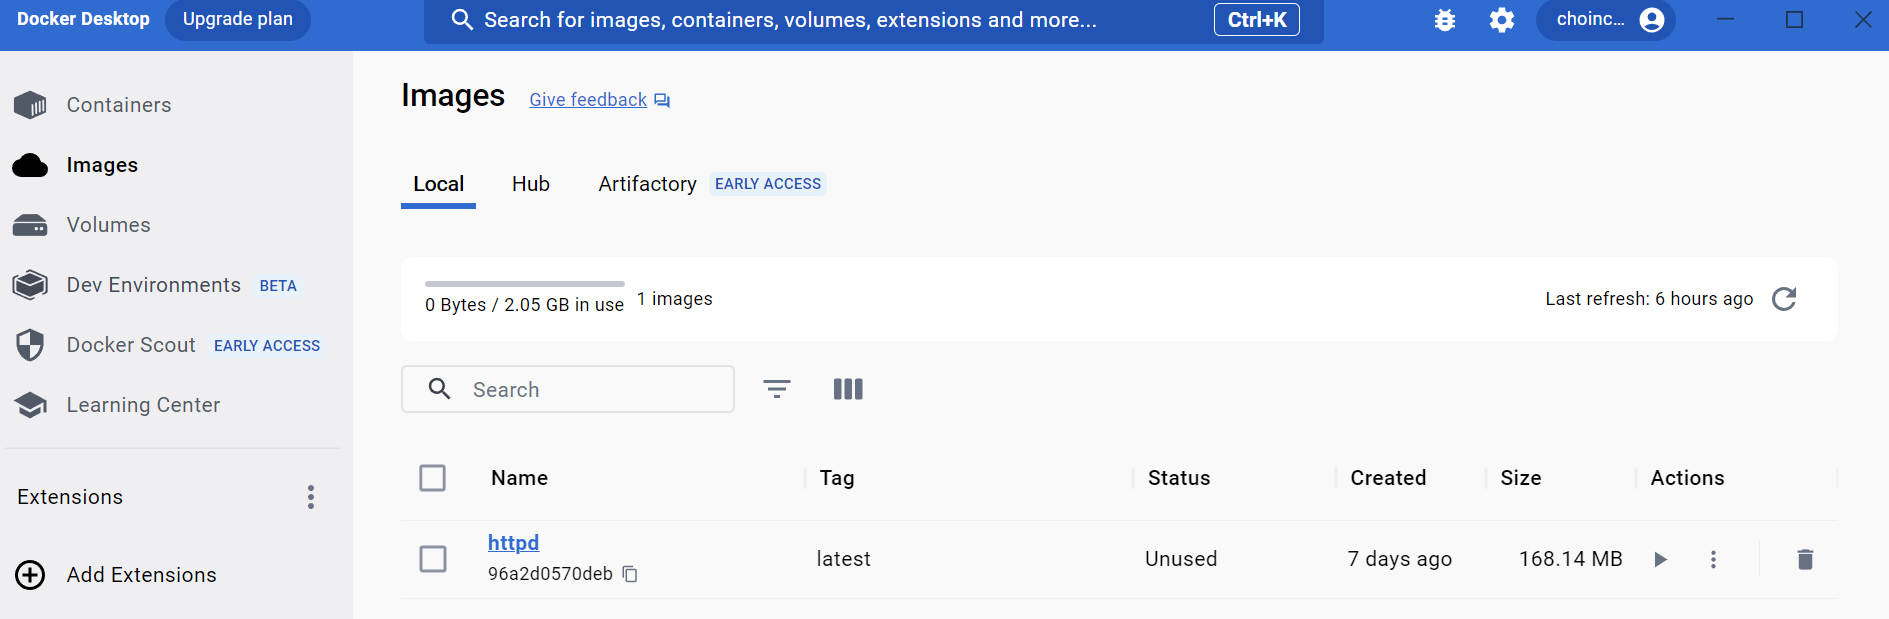The width and height of the screenshot is (1889, 619).
Task: Focus the global search bar
Action: click(x=874, y=20)
